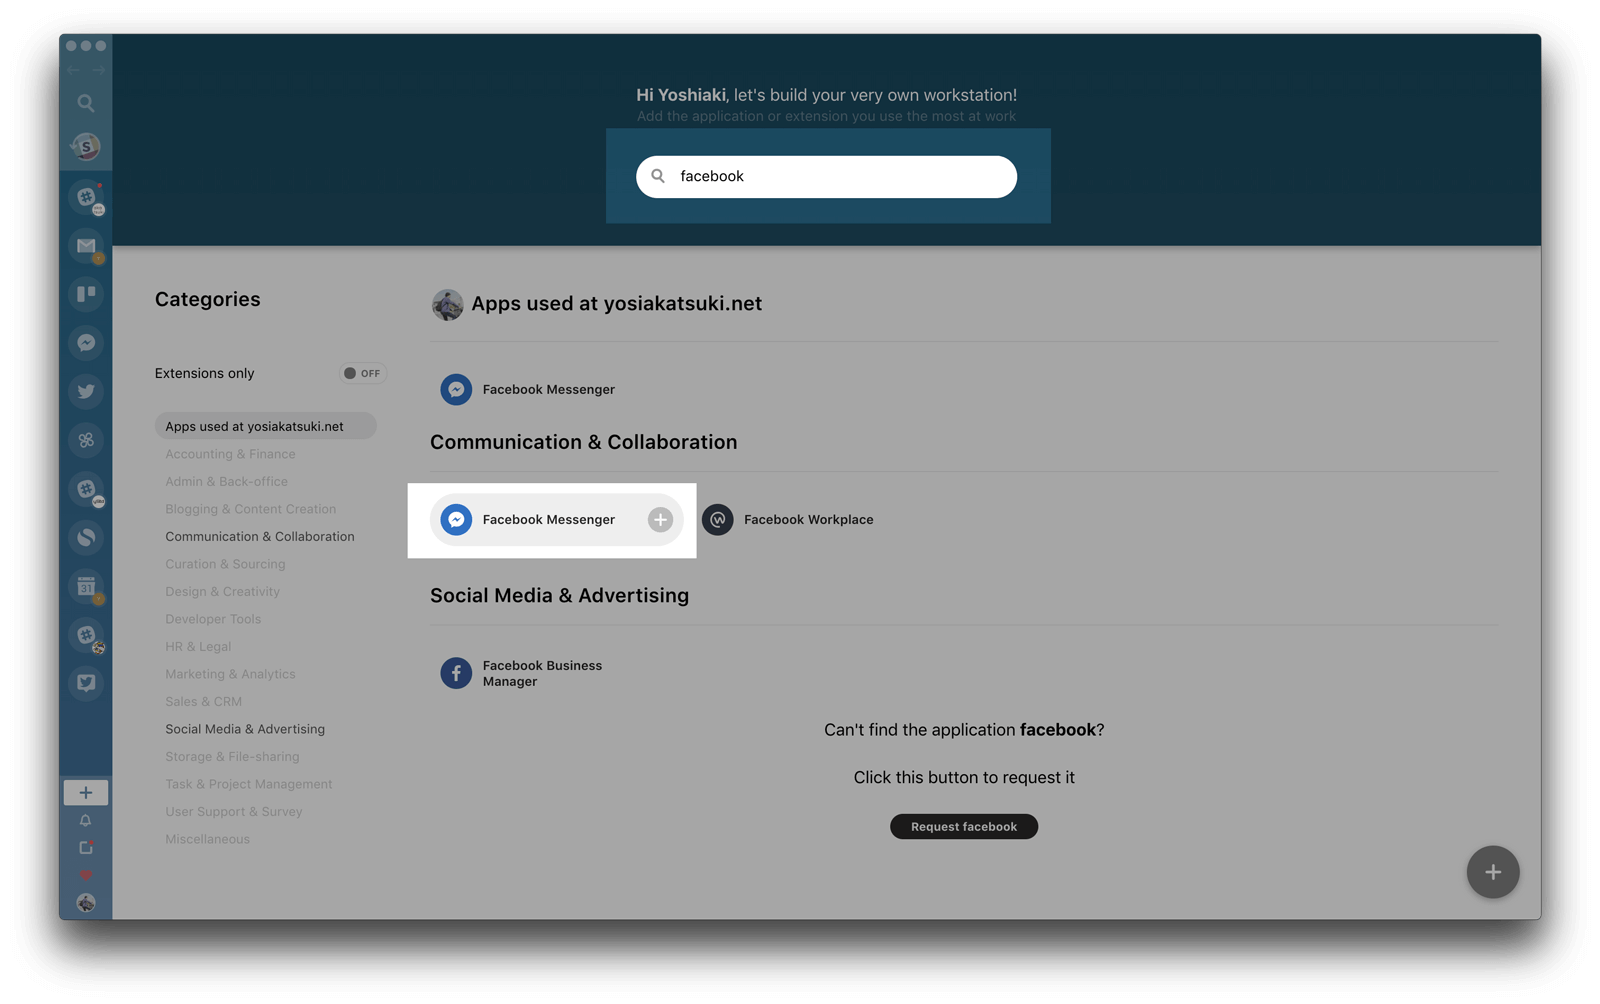Open the user avatar at sidebar bottom
The height and width of the screenshot is (1004, 1600).
click(x=86, y=903)
